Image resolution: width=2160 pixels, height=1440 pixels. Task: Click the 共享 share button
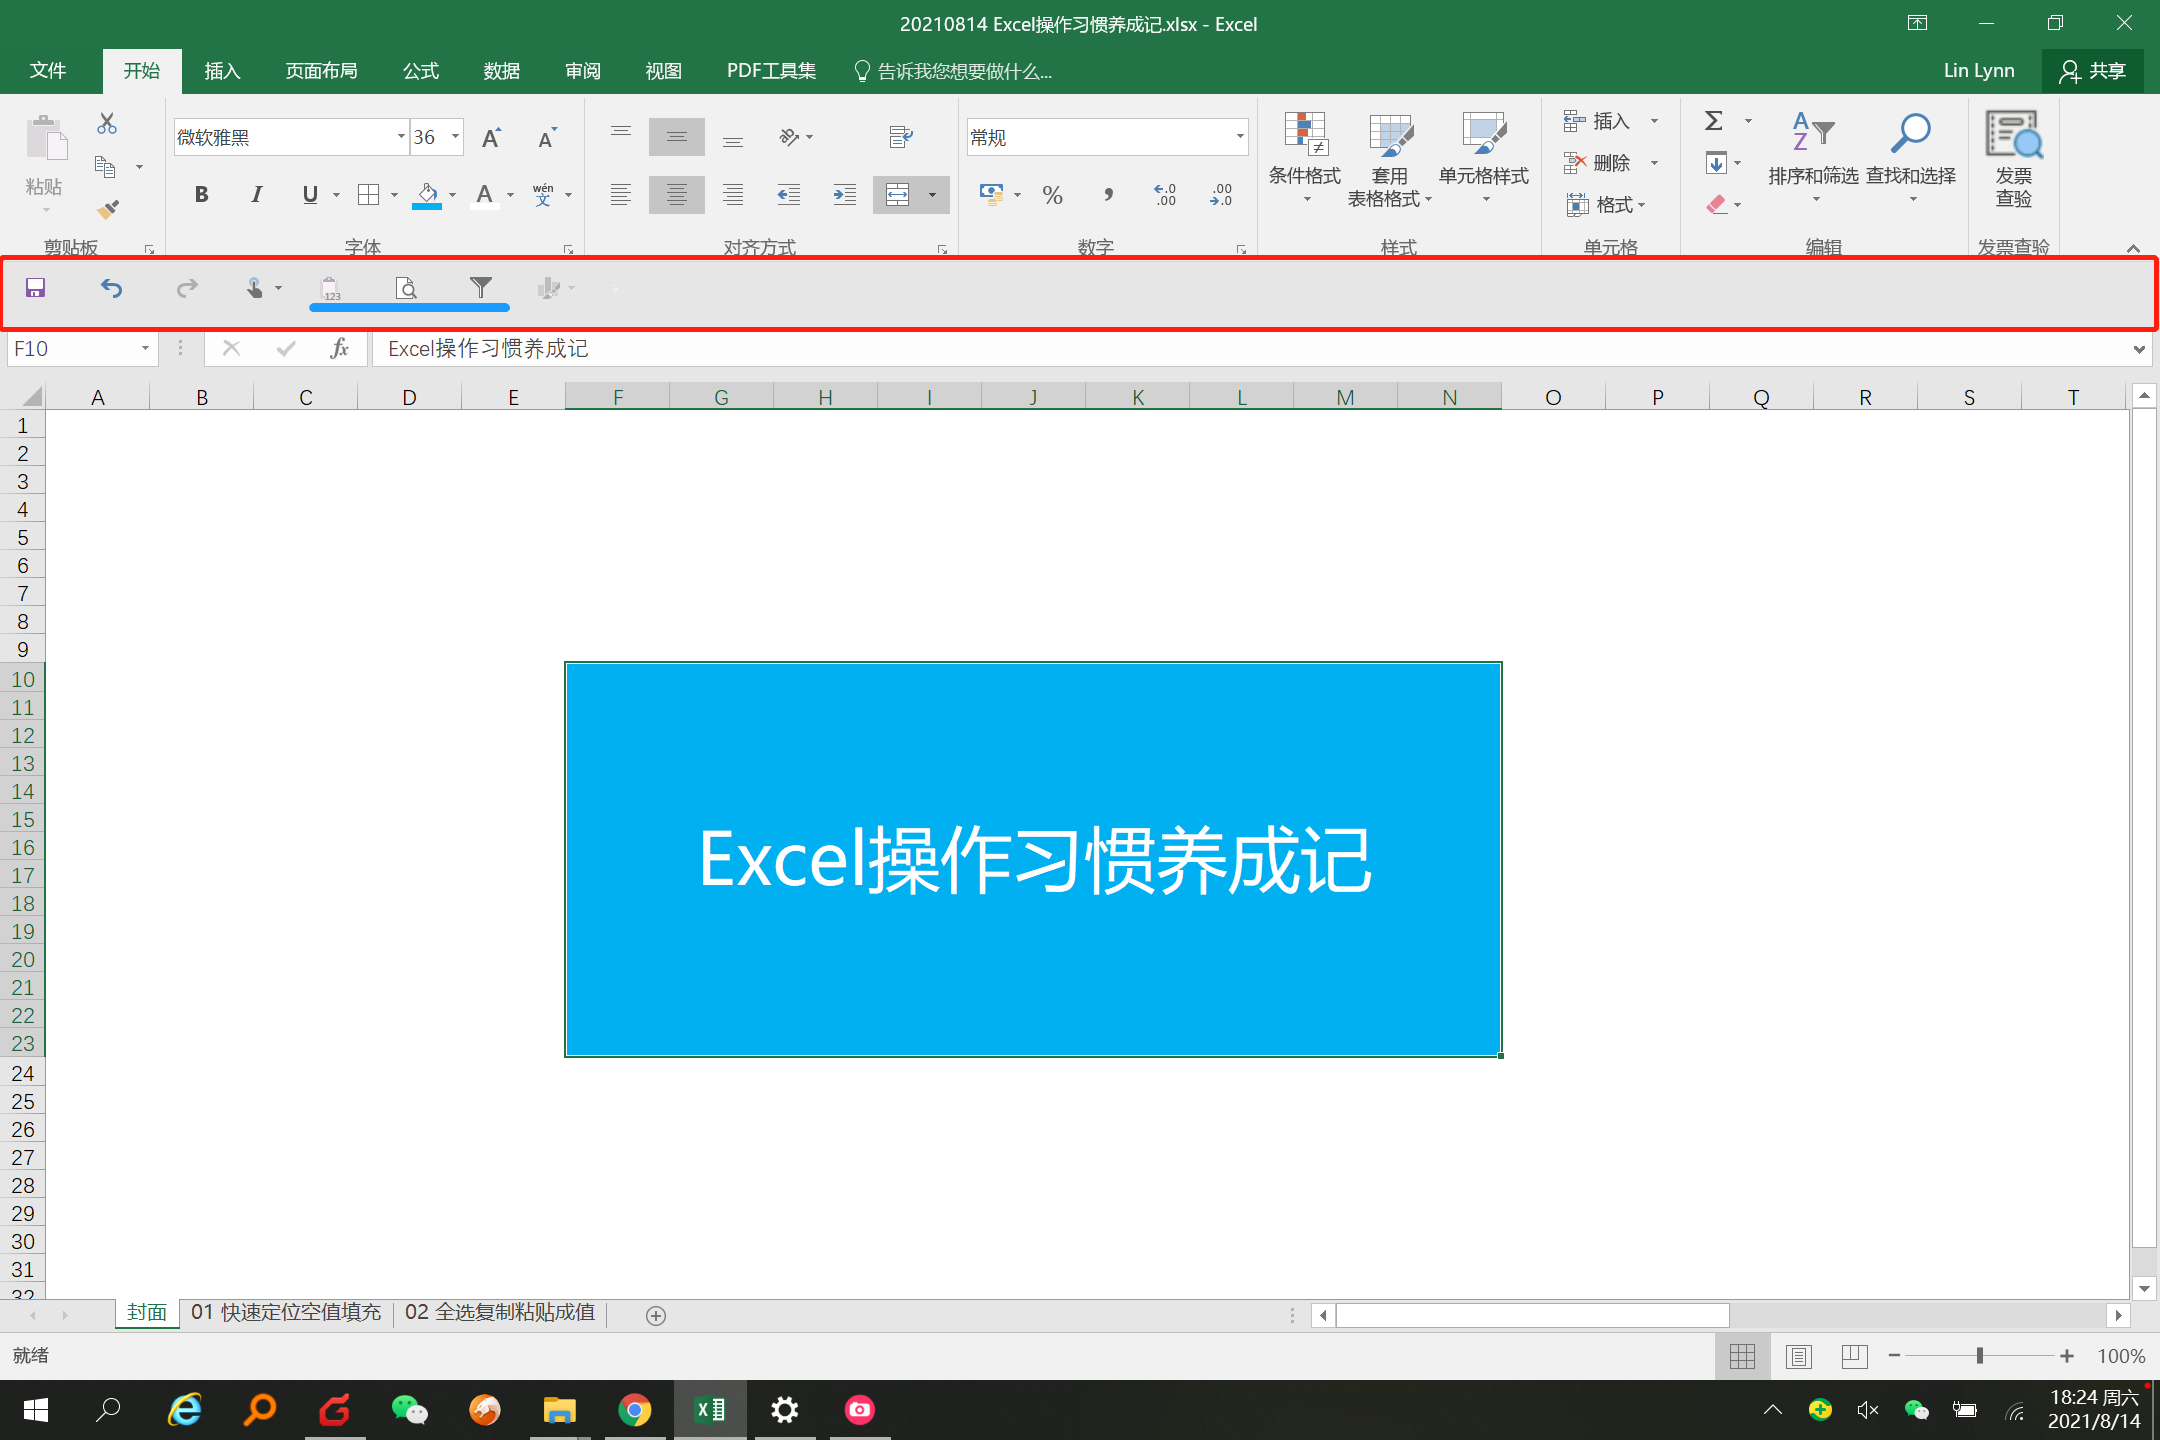[2093, 71]
